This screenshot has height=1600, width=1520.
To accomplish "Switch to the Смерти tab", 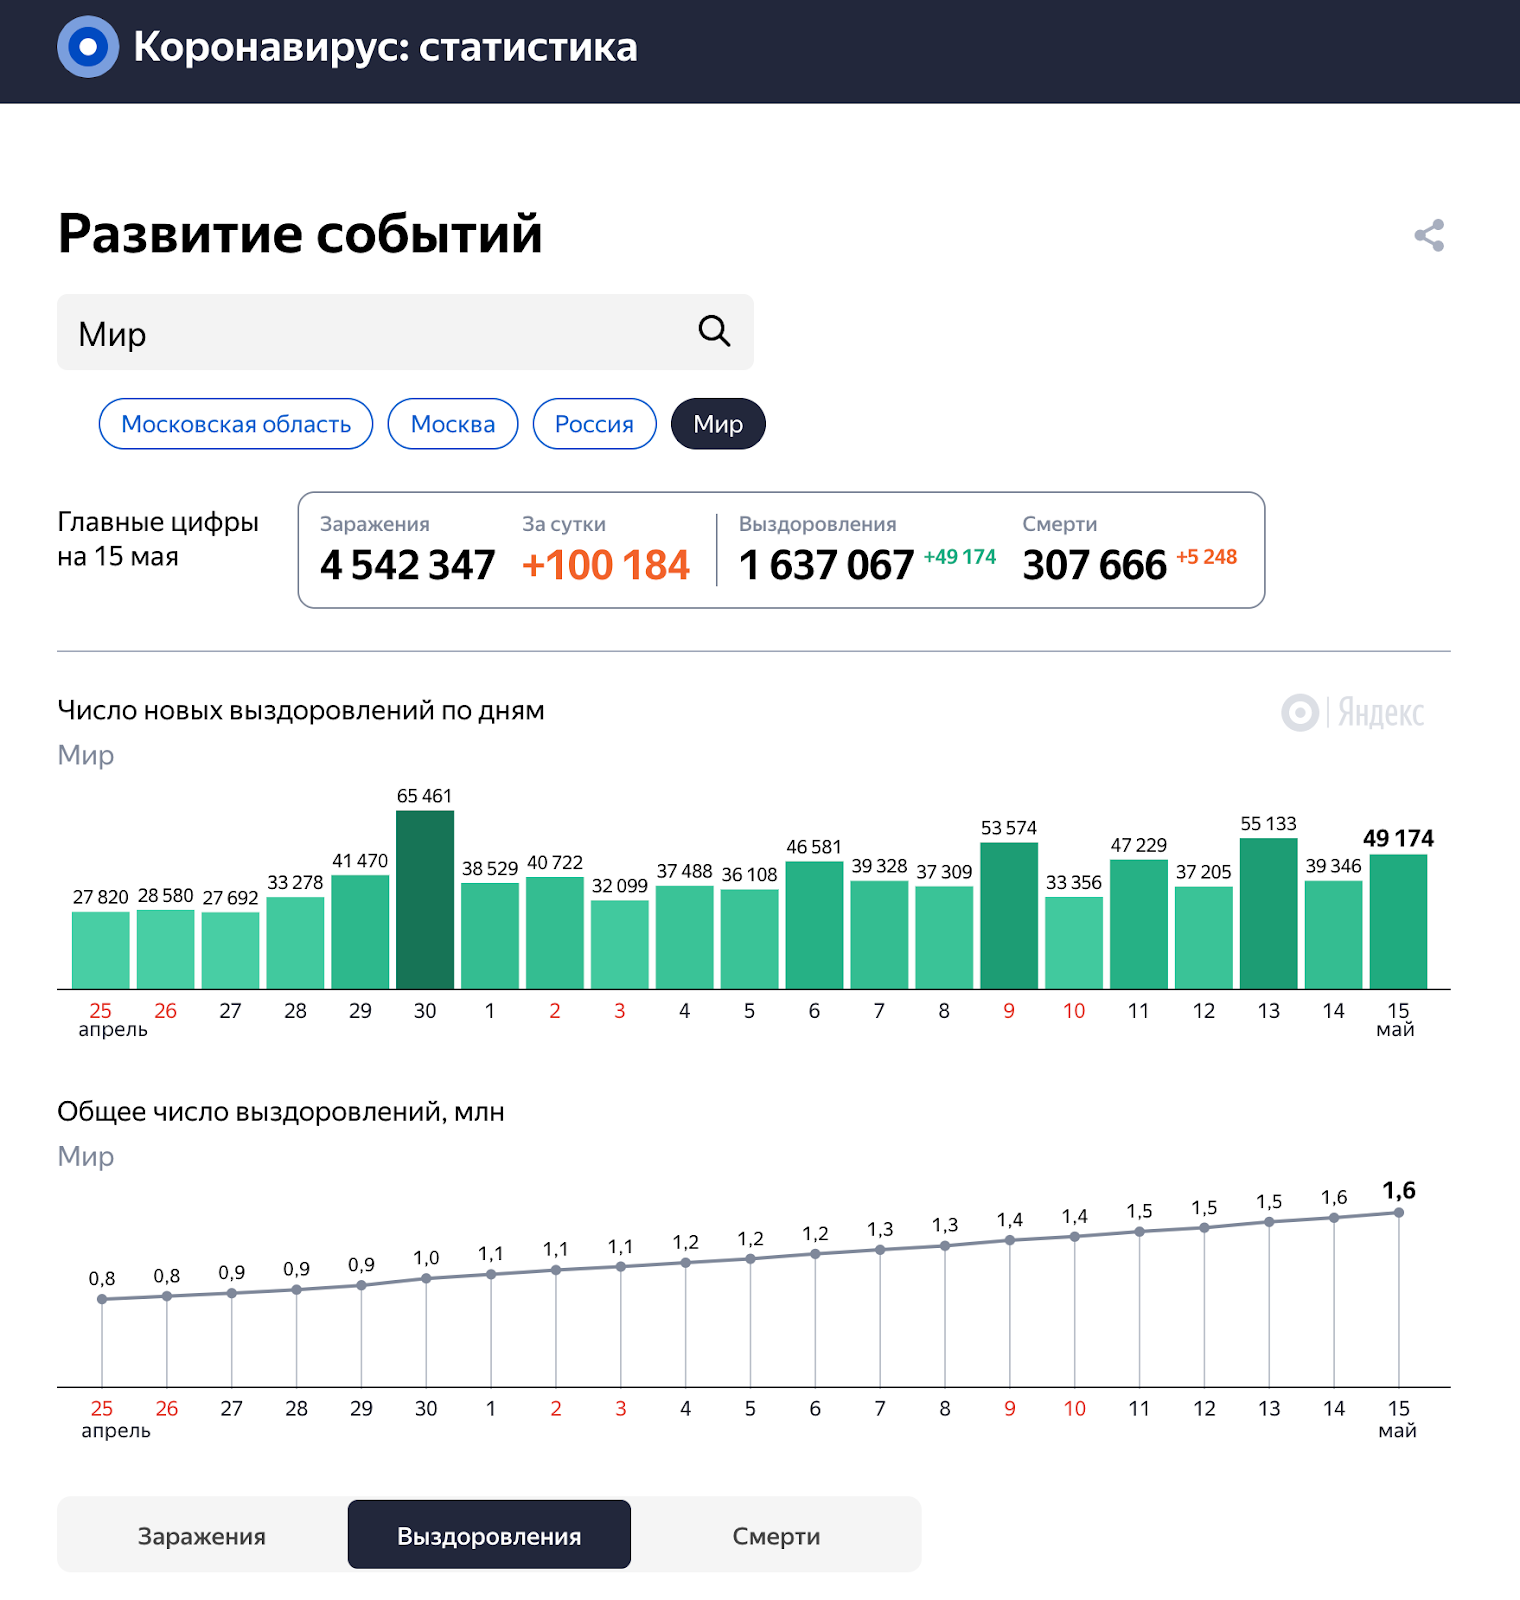I will (776, 1535).
